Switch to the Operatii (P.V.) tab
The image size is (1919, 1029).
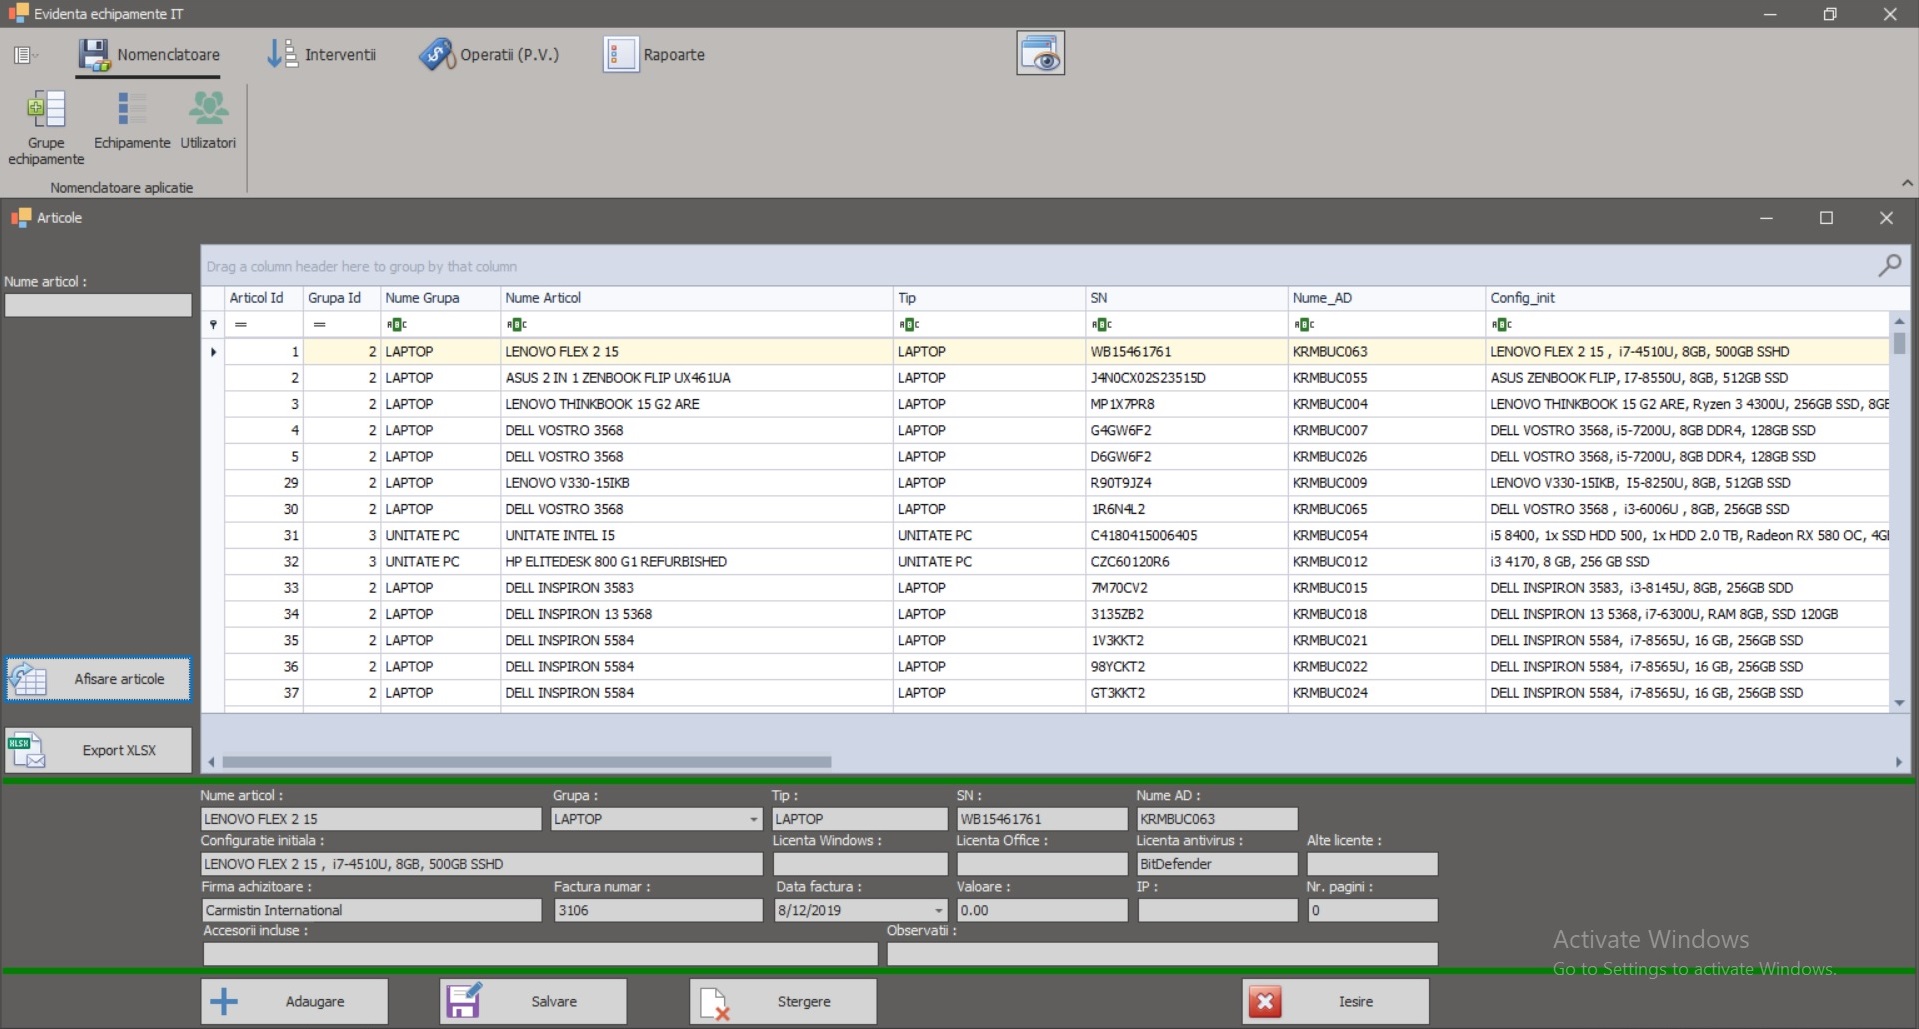coord(489,55)
